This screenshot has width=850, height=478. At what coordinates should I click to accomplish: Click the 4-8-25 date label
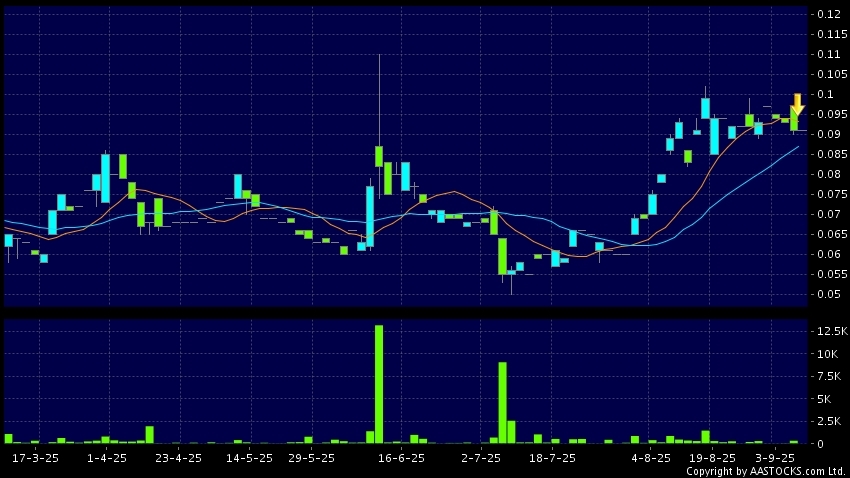tap(651, 458)
